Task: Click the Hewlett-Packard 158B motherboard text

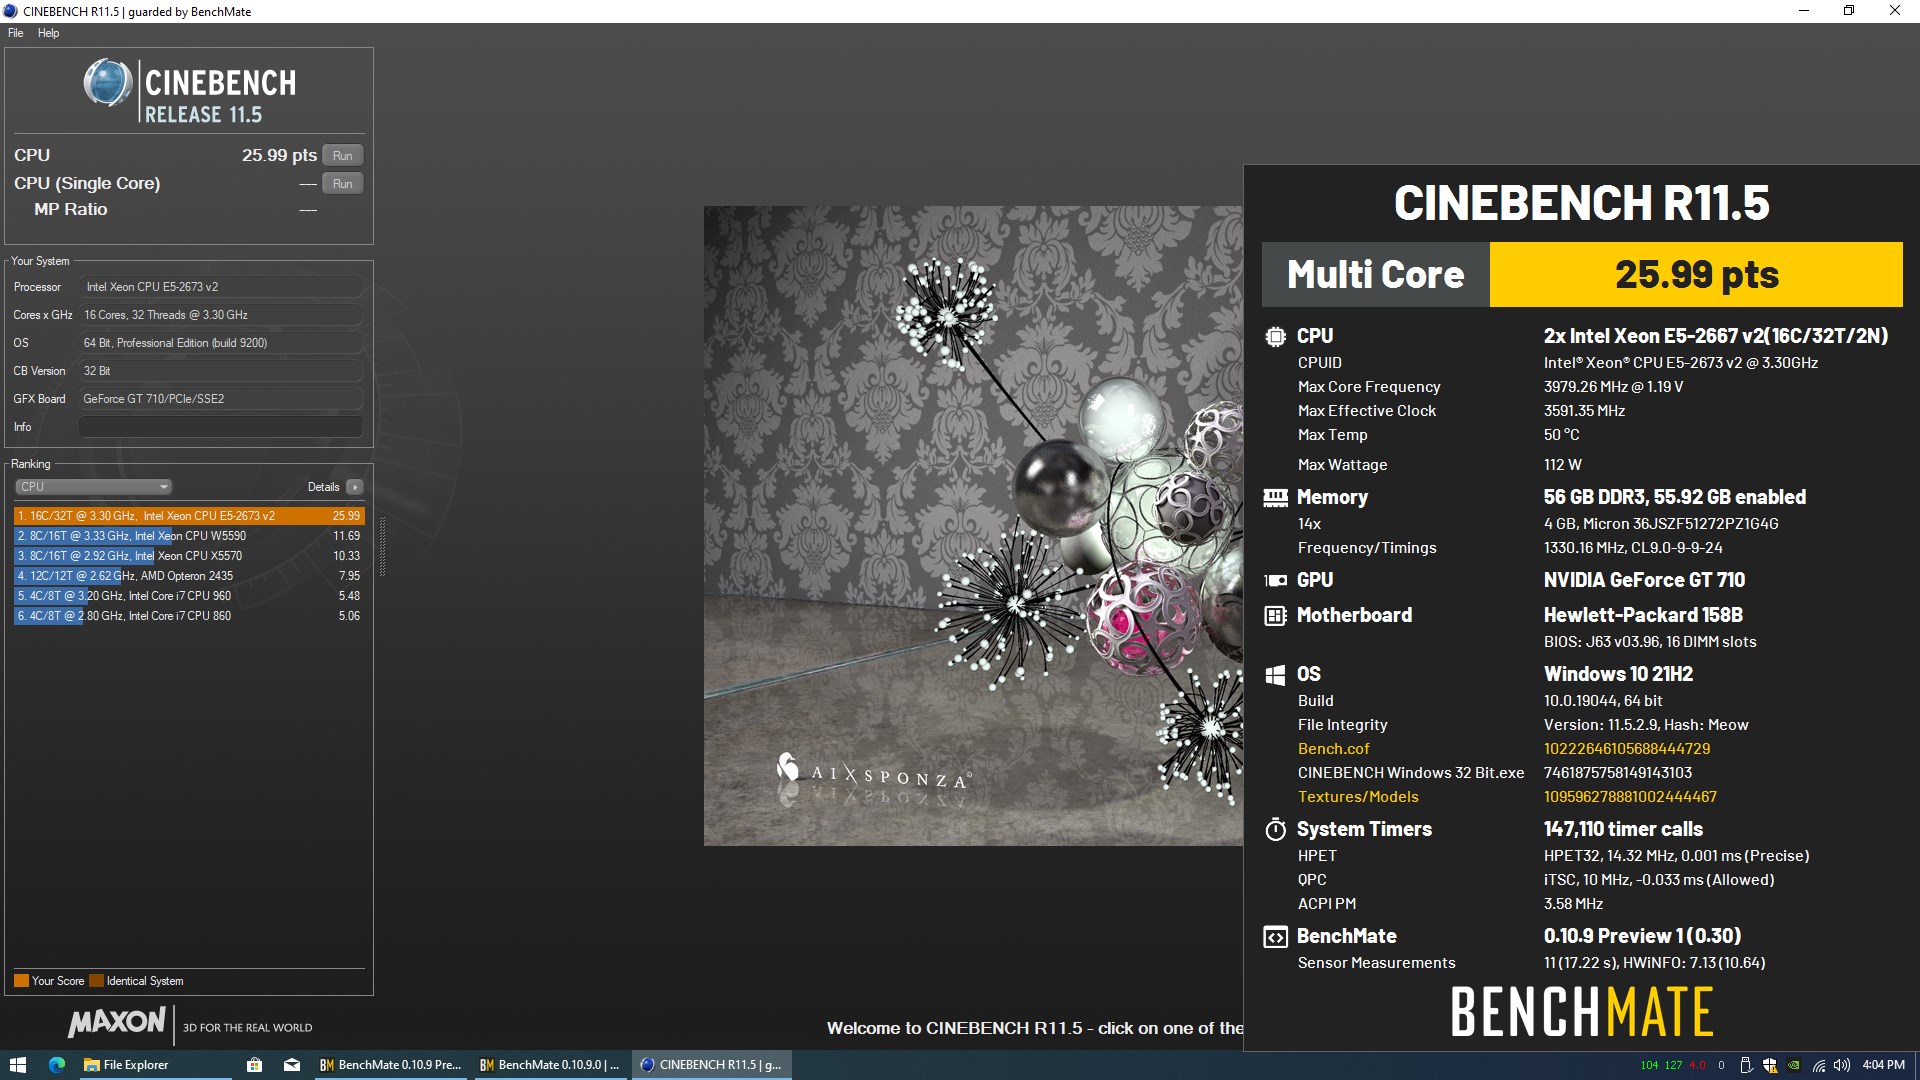Action: point(1643,615)
